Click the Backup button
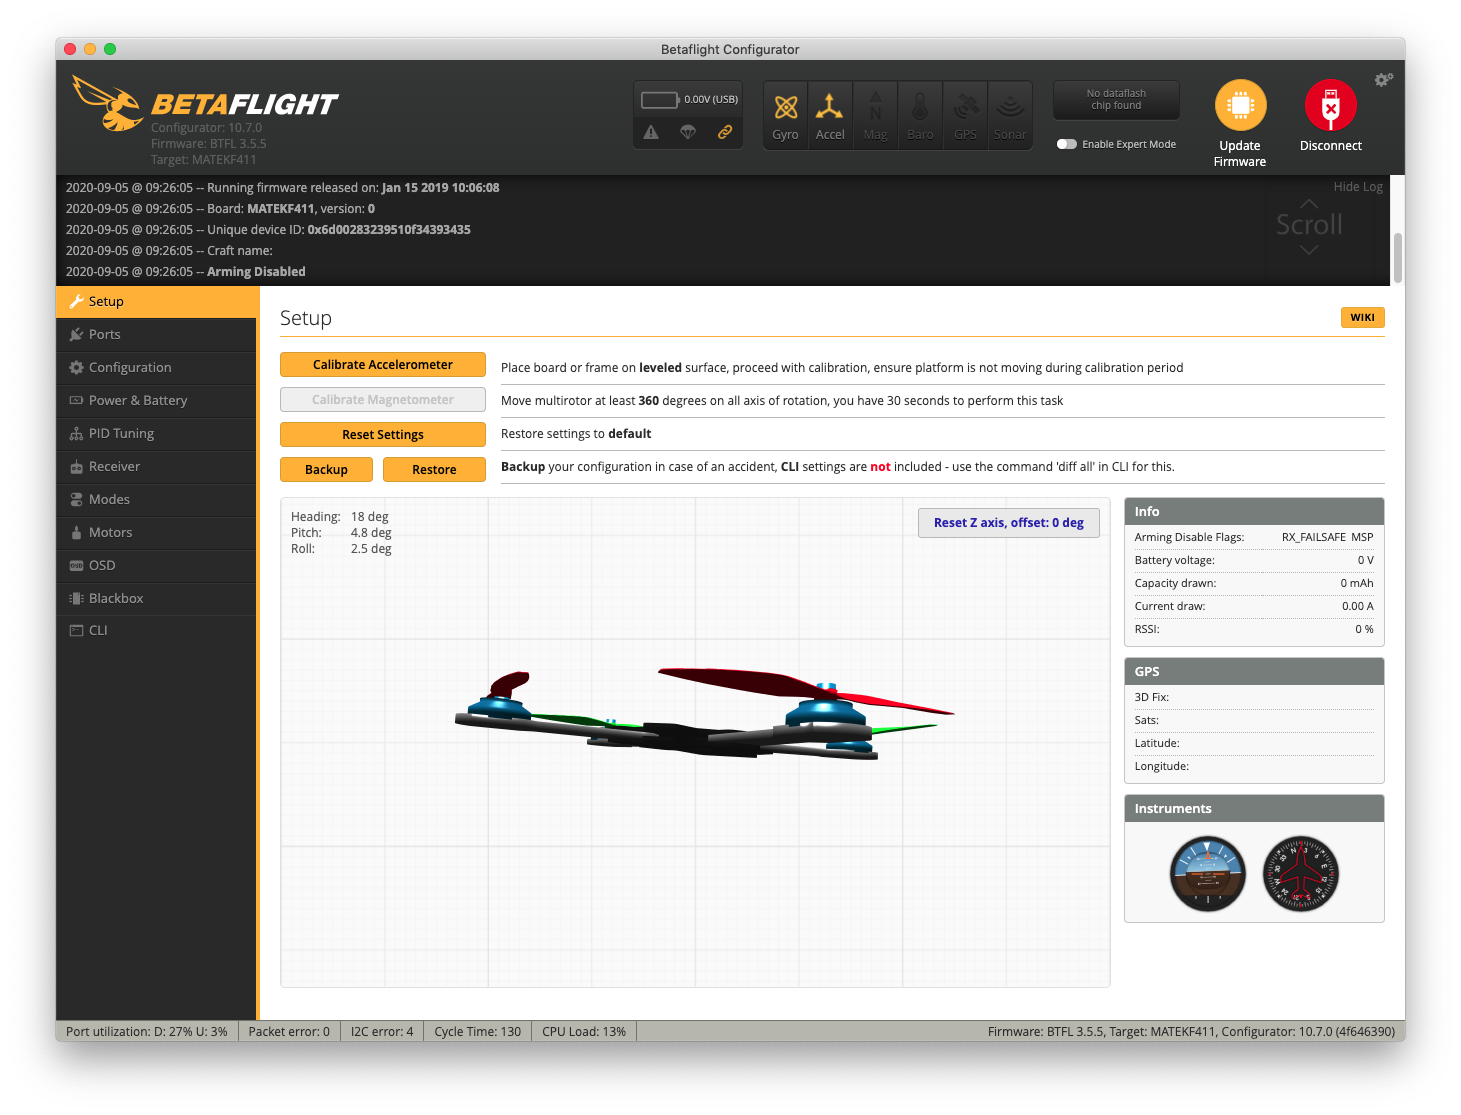This screenshot has width=1461, height=1115. 326,470
